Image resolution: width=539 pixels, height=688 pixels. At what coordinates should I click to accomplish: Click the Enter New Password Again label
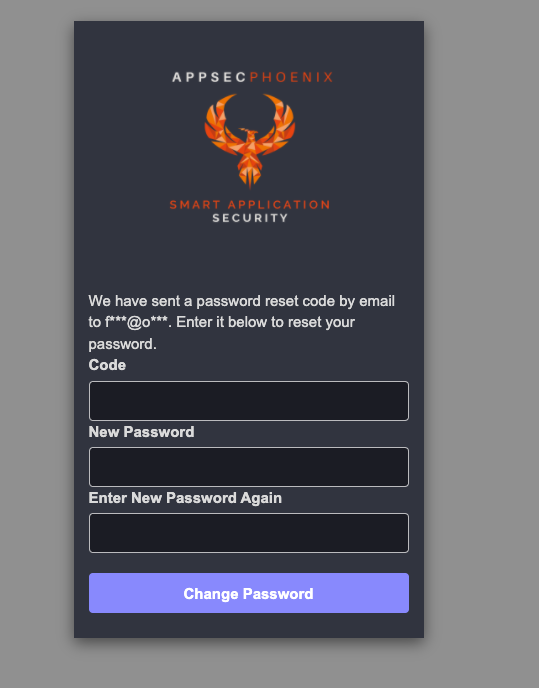(x=185, y=498)
